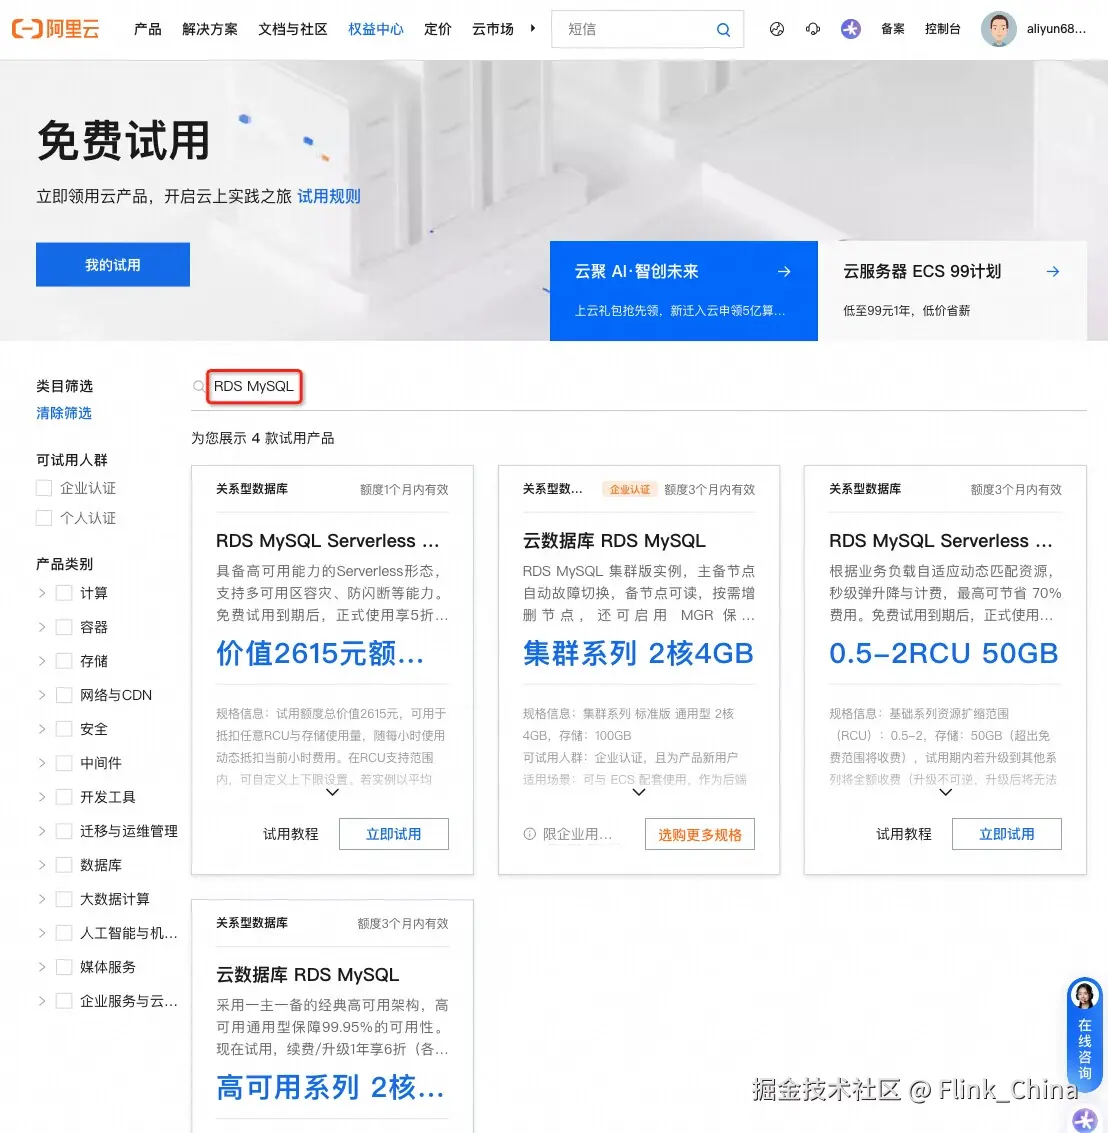Image resolution: width=1108 pixels, height=1133 pixels.
Task: Click the info icon next to 限企业用
Action: (x=530, y=834)
